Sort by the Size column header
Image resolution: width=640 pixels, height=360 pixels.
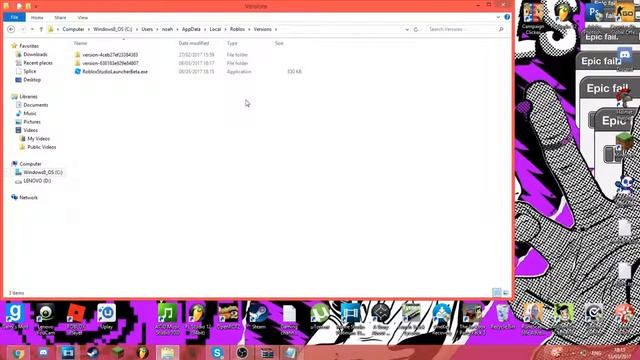(x=279, y=43)
